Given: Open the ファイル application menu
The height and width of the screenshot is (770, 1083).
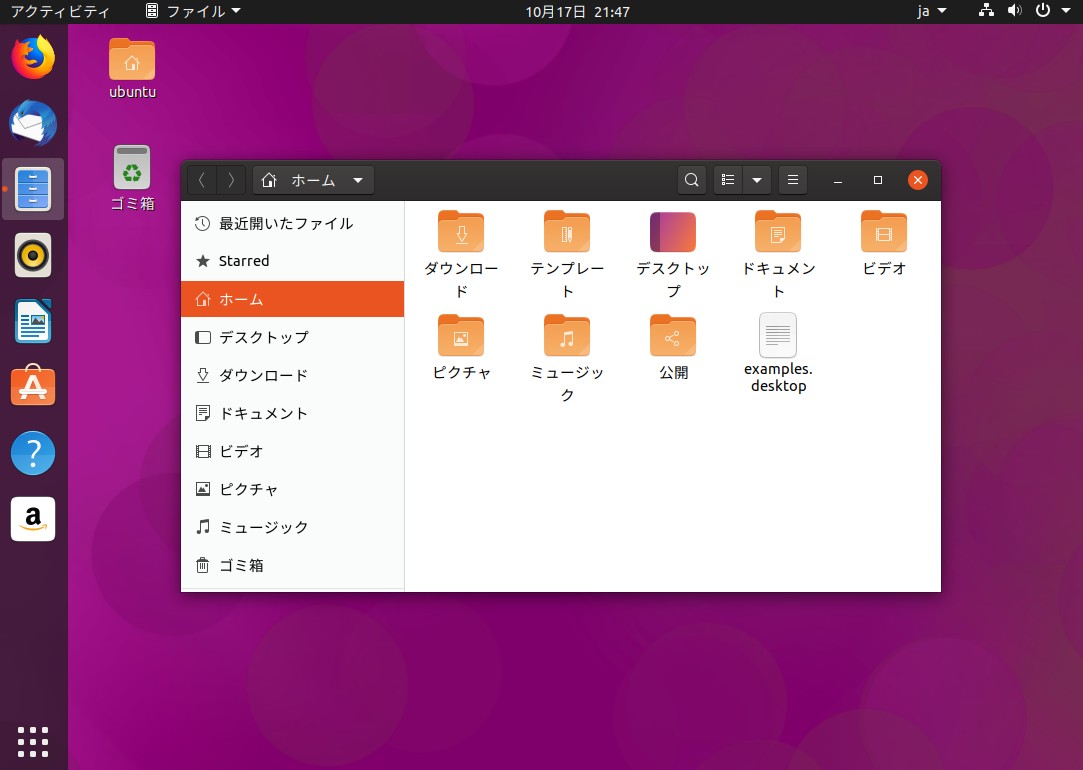Looking at the screenshot, I should point(193,11).
